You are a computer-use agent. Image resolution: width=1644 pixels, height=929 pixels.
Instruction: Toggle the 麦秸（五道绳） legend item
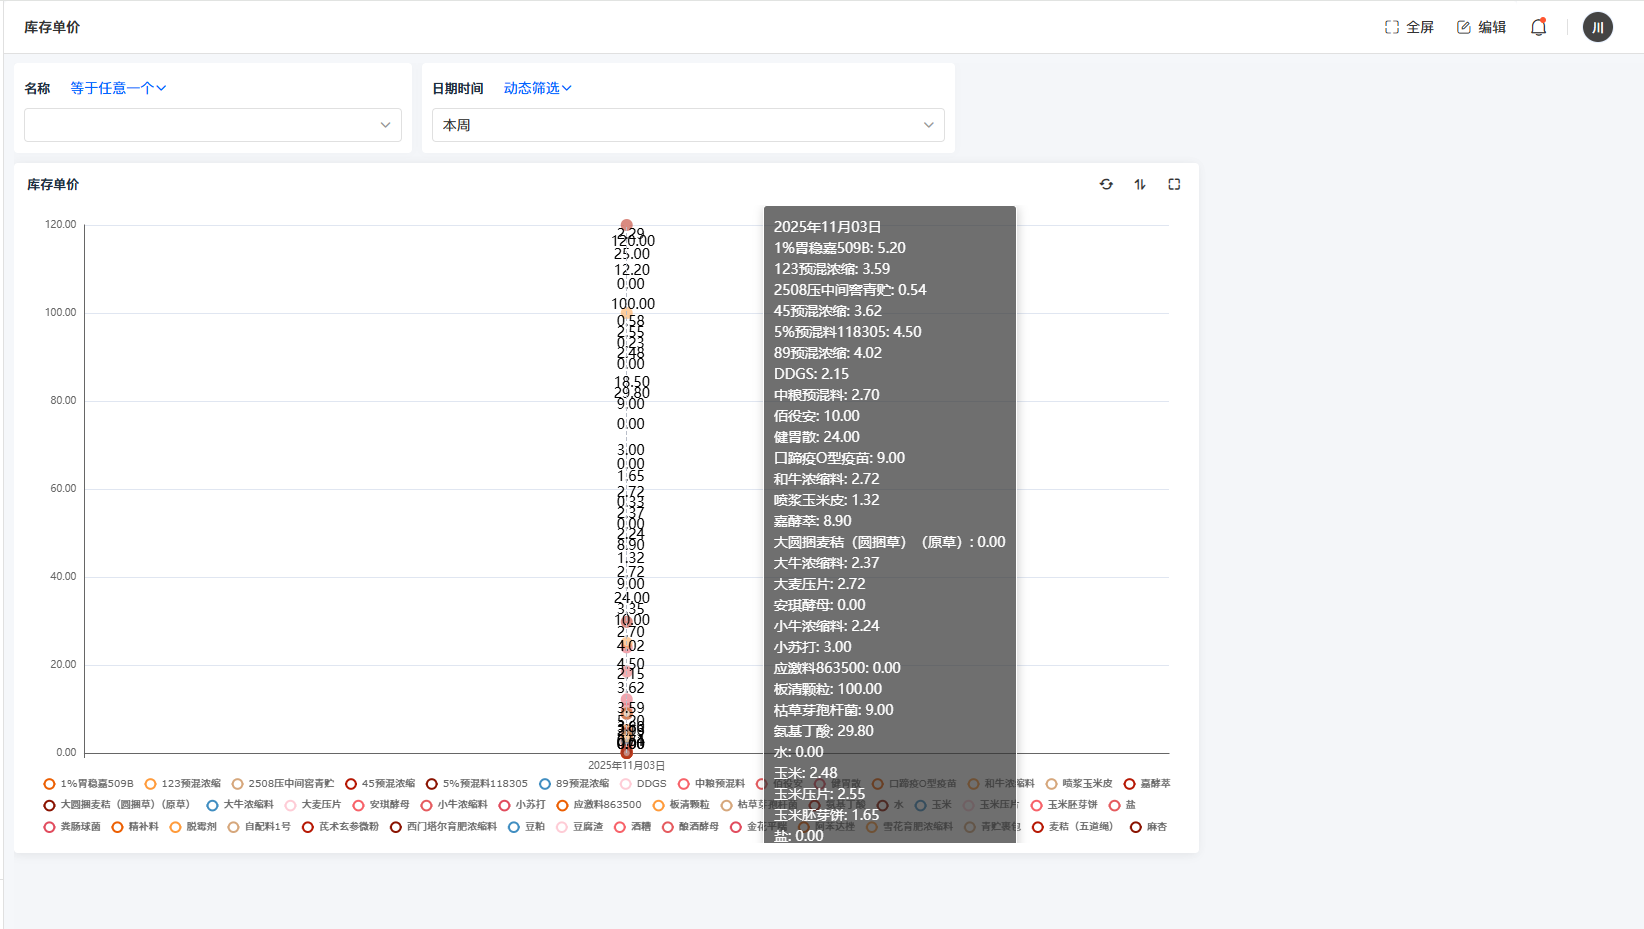pos(1072,827)
